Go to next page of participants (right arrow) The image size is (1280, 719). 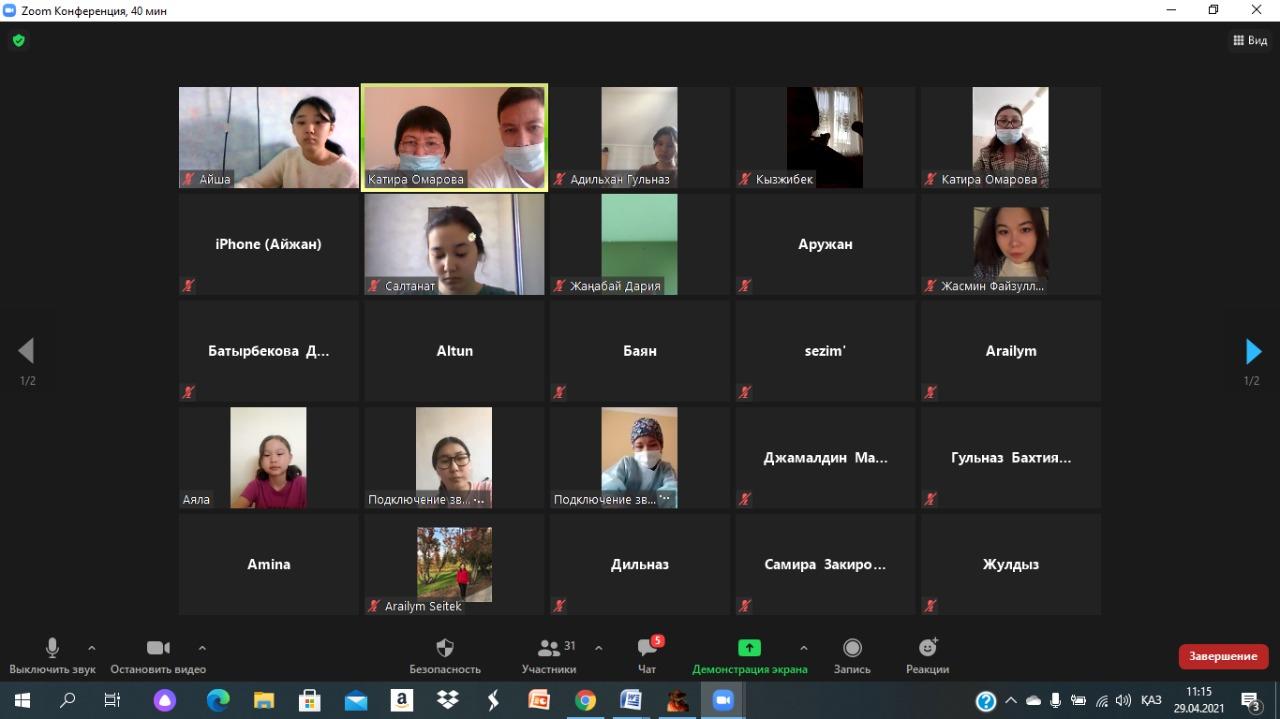1253,351
